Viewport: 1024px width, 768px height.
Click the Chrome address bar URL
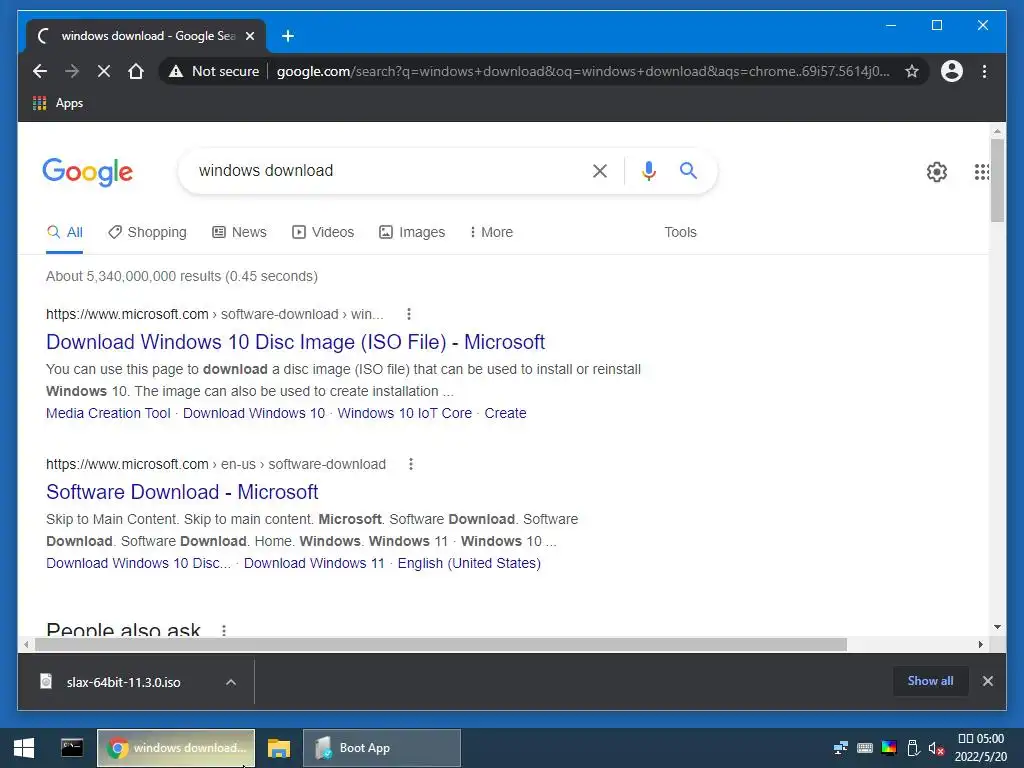click(x=583, y=71)
